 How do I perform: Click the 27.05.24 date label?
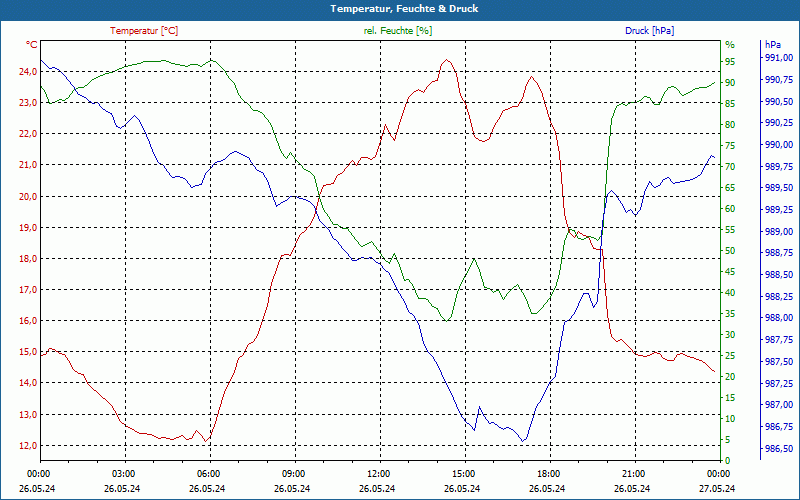click(x=718, y=488)
